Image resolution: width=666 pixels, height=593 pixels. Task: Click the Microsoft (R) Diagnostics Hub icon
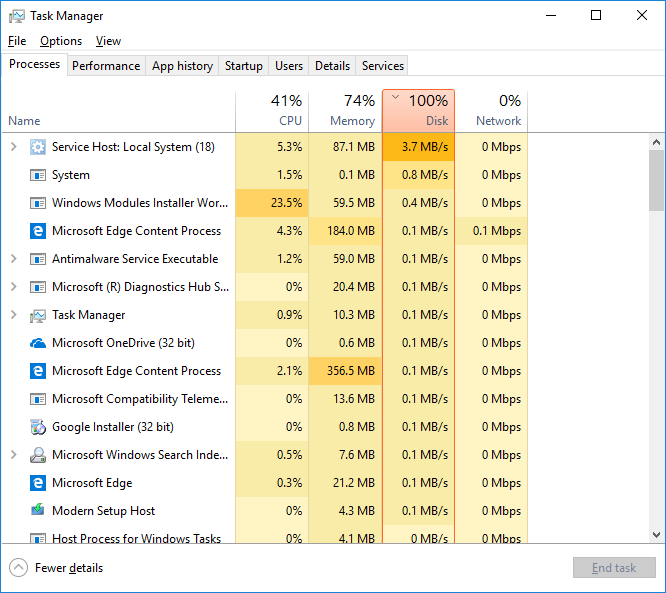[x=38, y=287]
